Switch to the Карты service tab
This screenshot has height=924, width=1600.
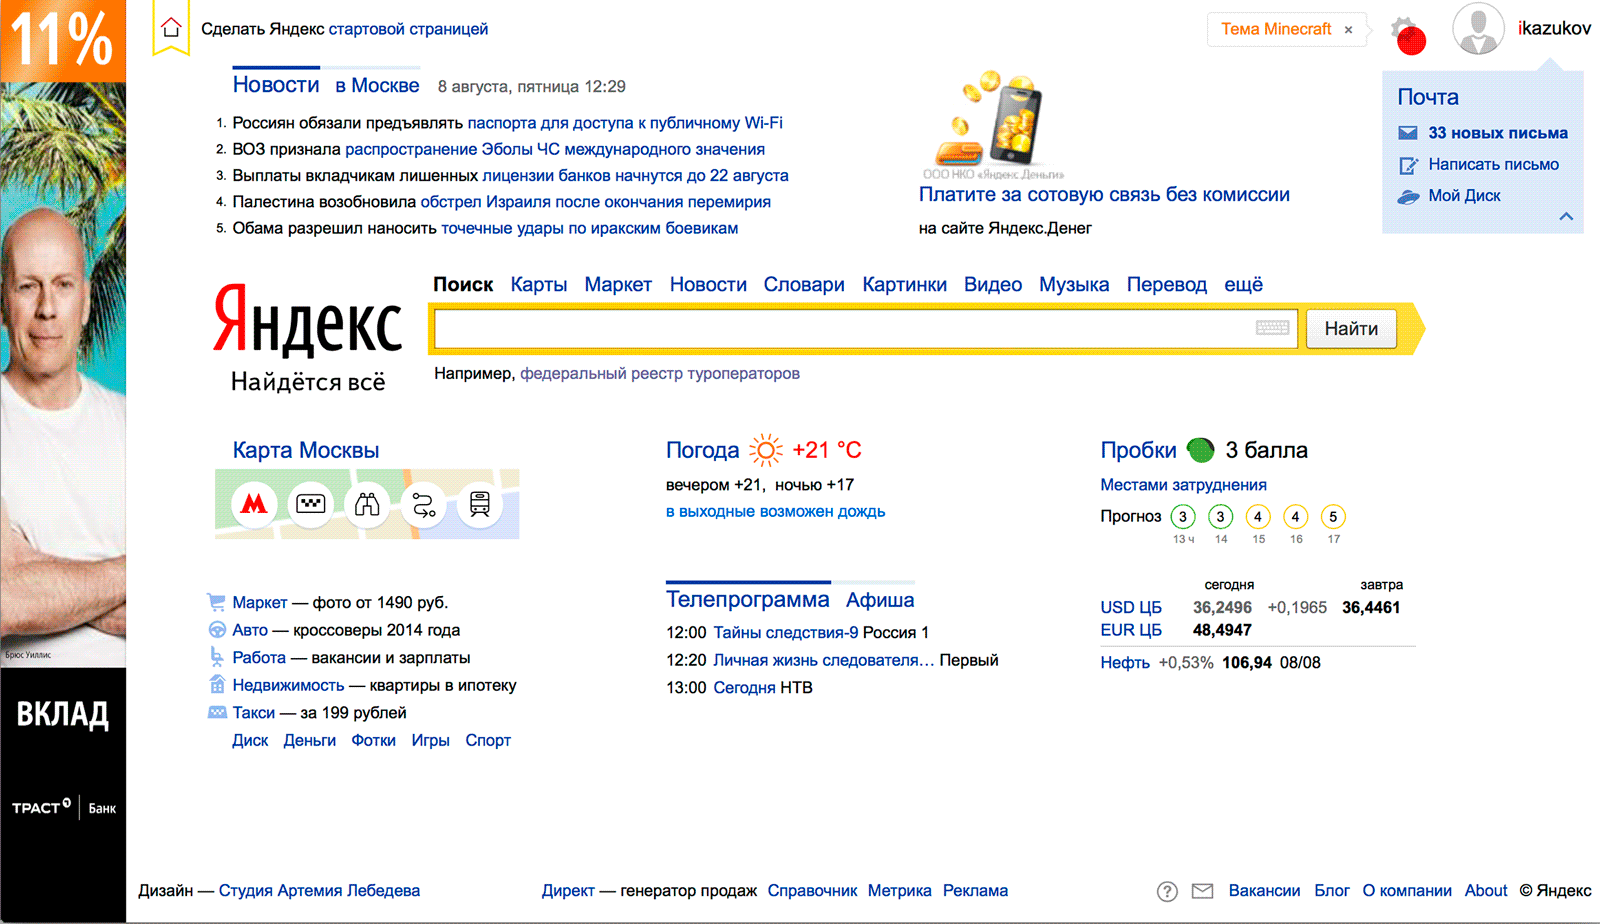click(x=539, y=285)
